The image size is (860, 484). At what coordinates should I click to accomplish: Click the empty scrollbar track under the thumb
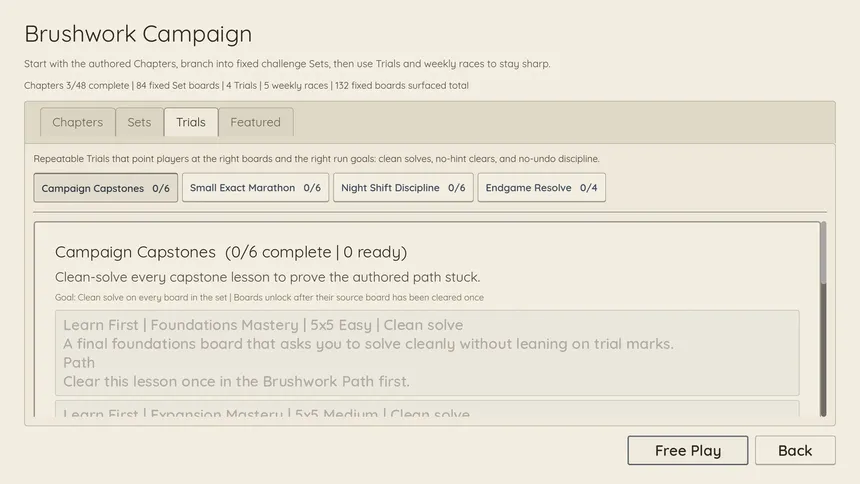click(823, 350)
